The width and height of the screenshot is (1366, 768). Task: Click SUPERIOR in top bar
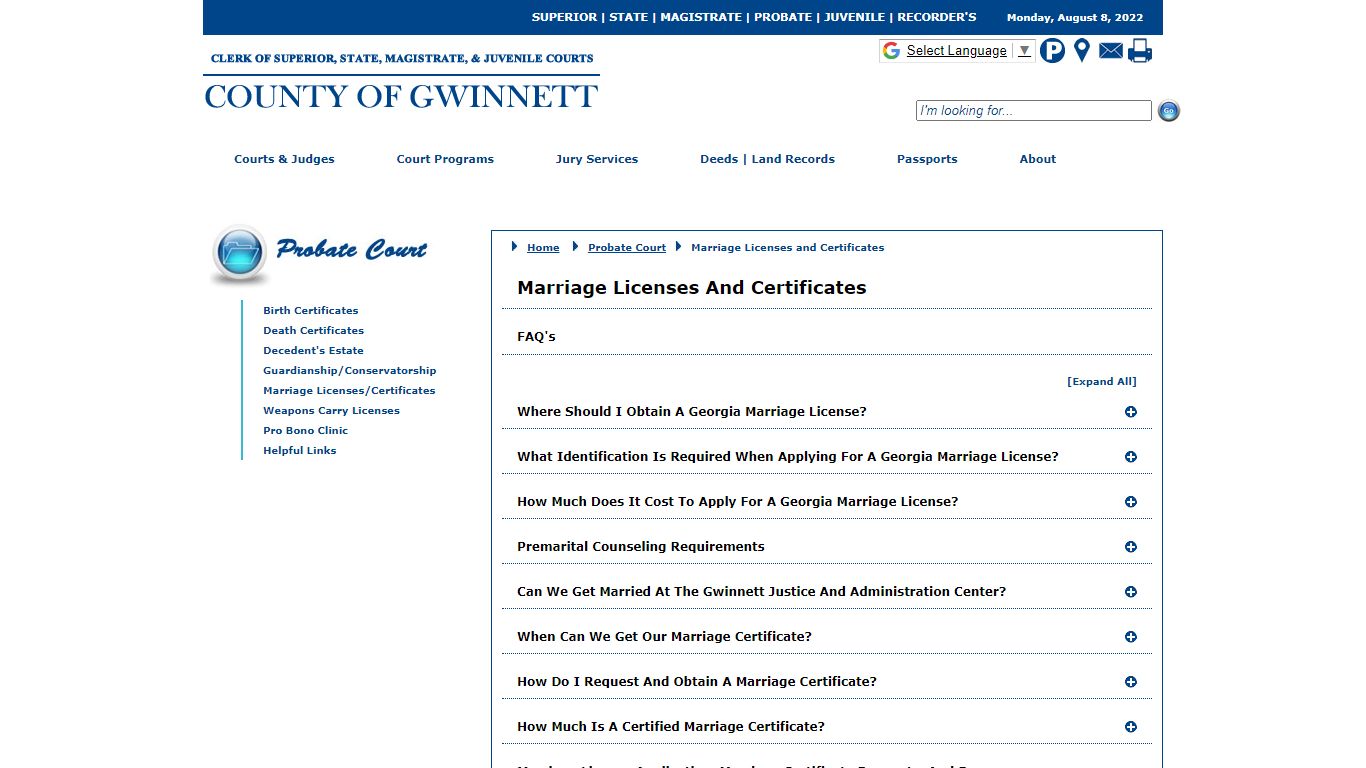point(564,17)
